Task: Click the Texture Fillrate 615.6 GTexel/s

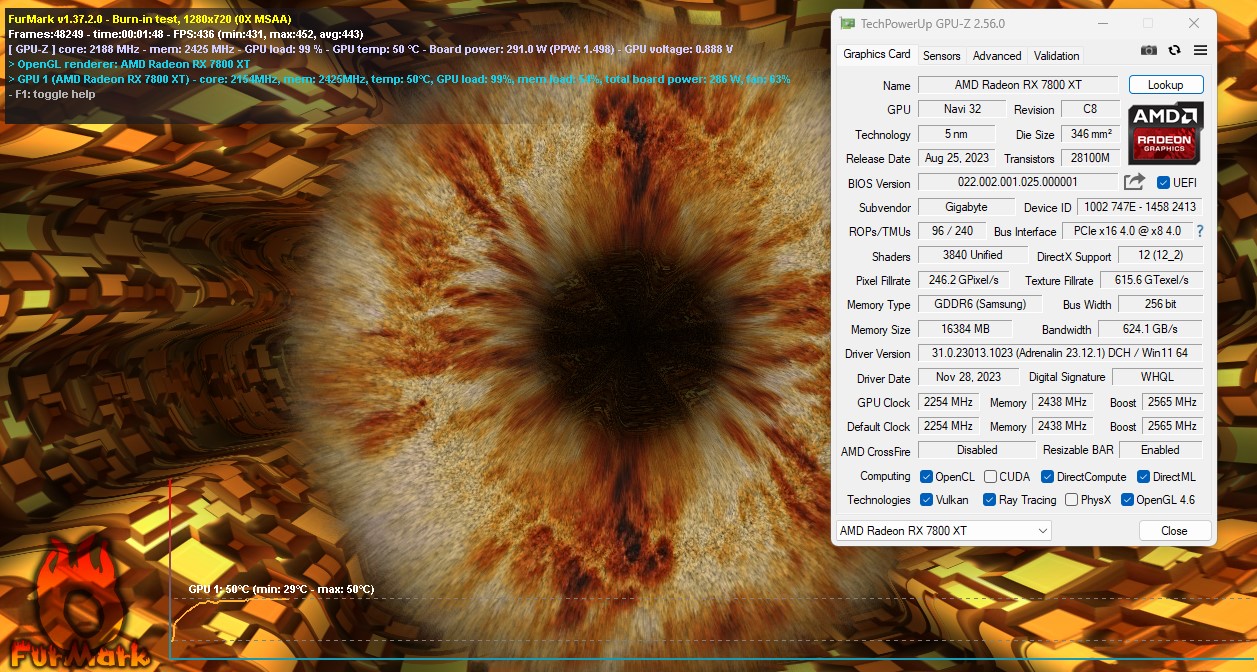Action: 1152,280
